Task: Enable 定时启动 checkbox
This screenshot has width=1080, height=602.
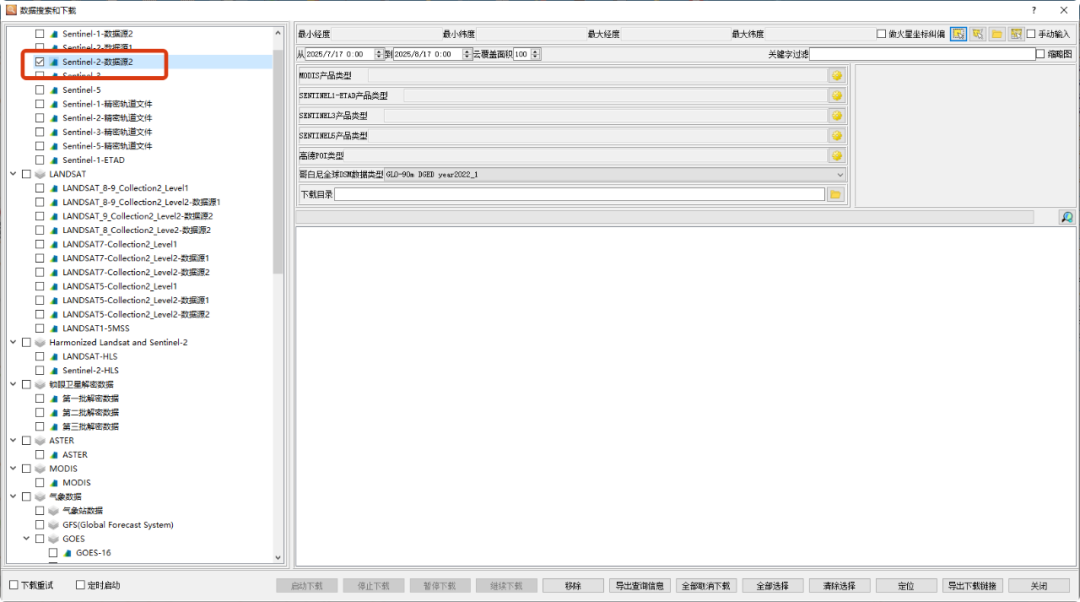Action: (80, 585)
